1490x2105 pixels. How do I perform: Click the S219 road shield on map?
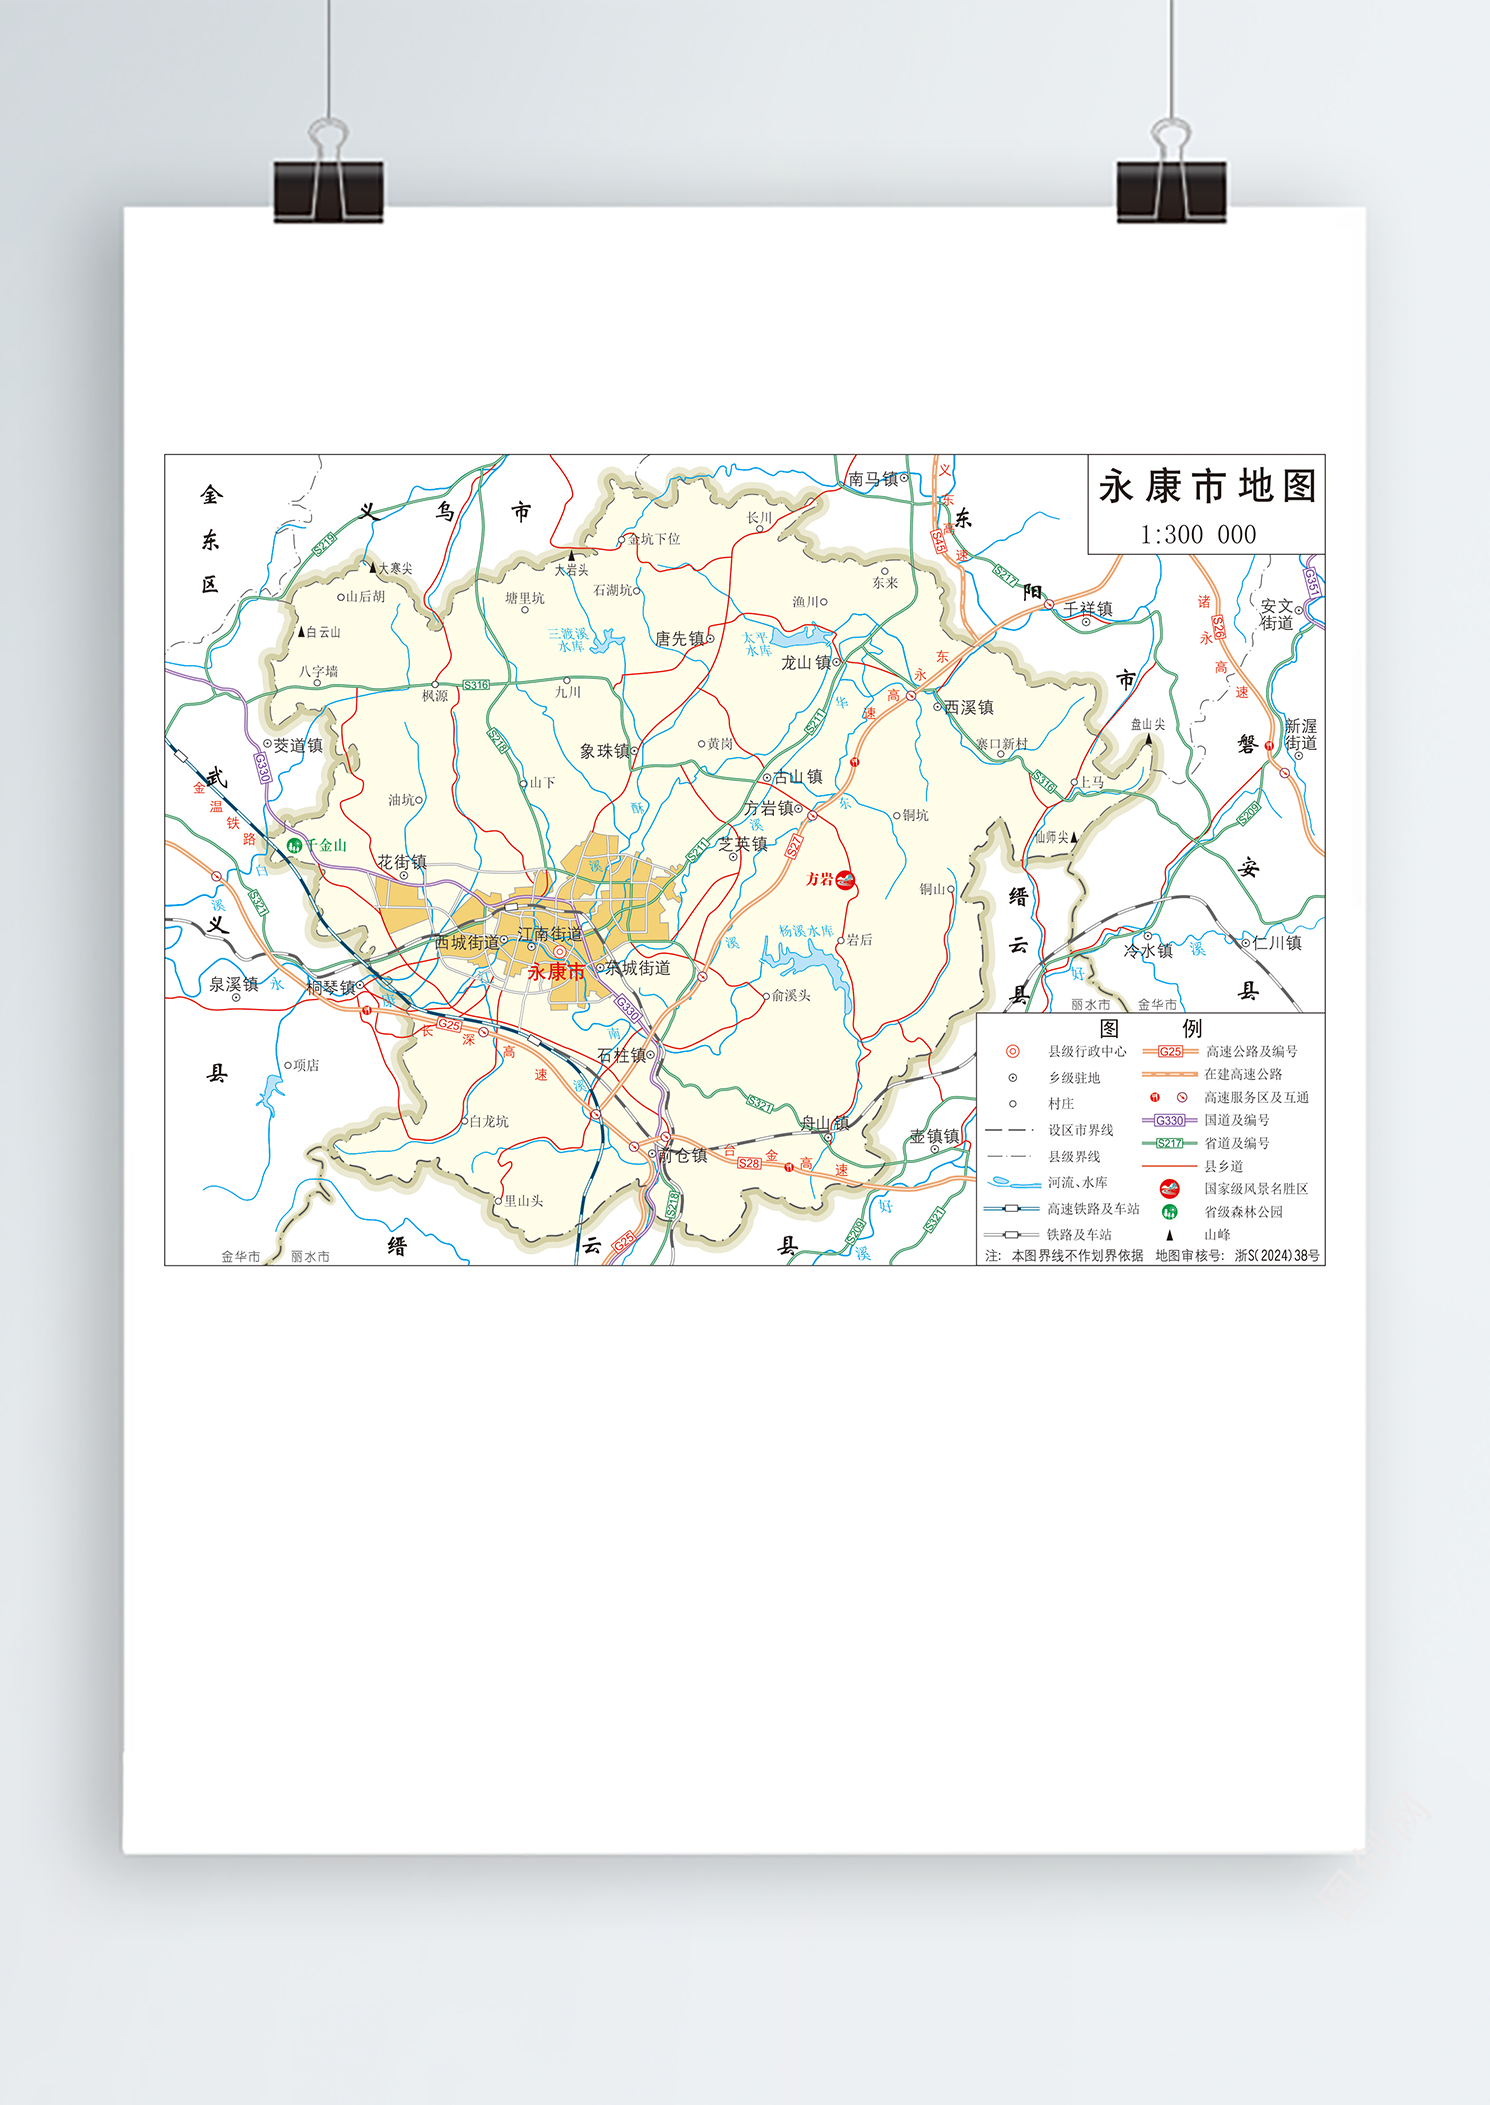(324, 544)
